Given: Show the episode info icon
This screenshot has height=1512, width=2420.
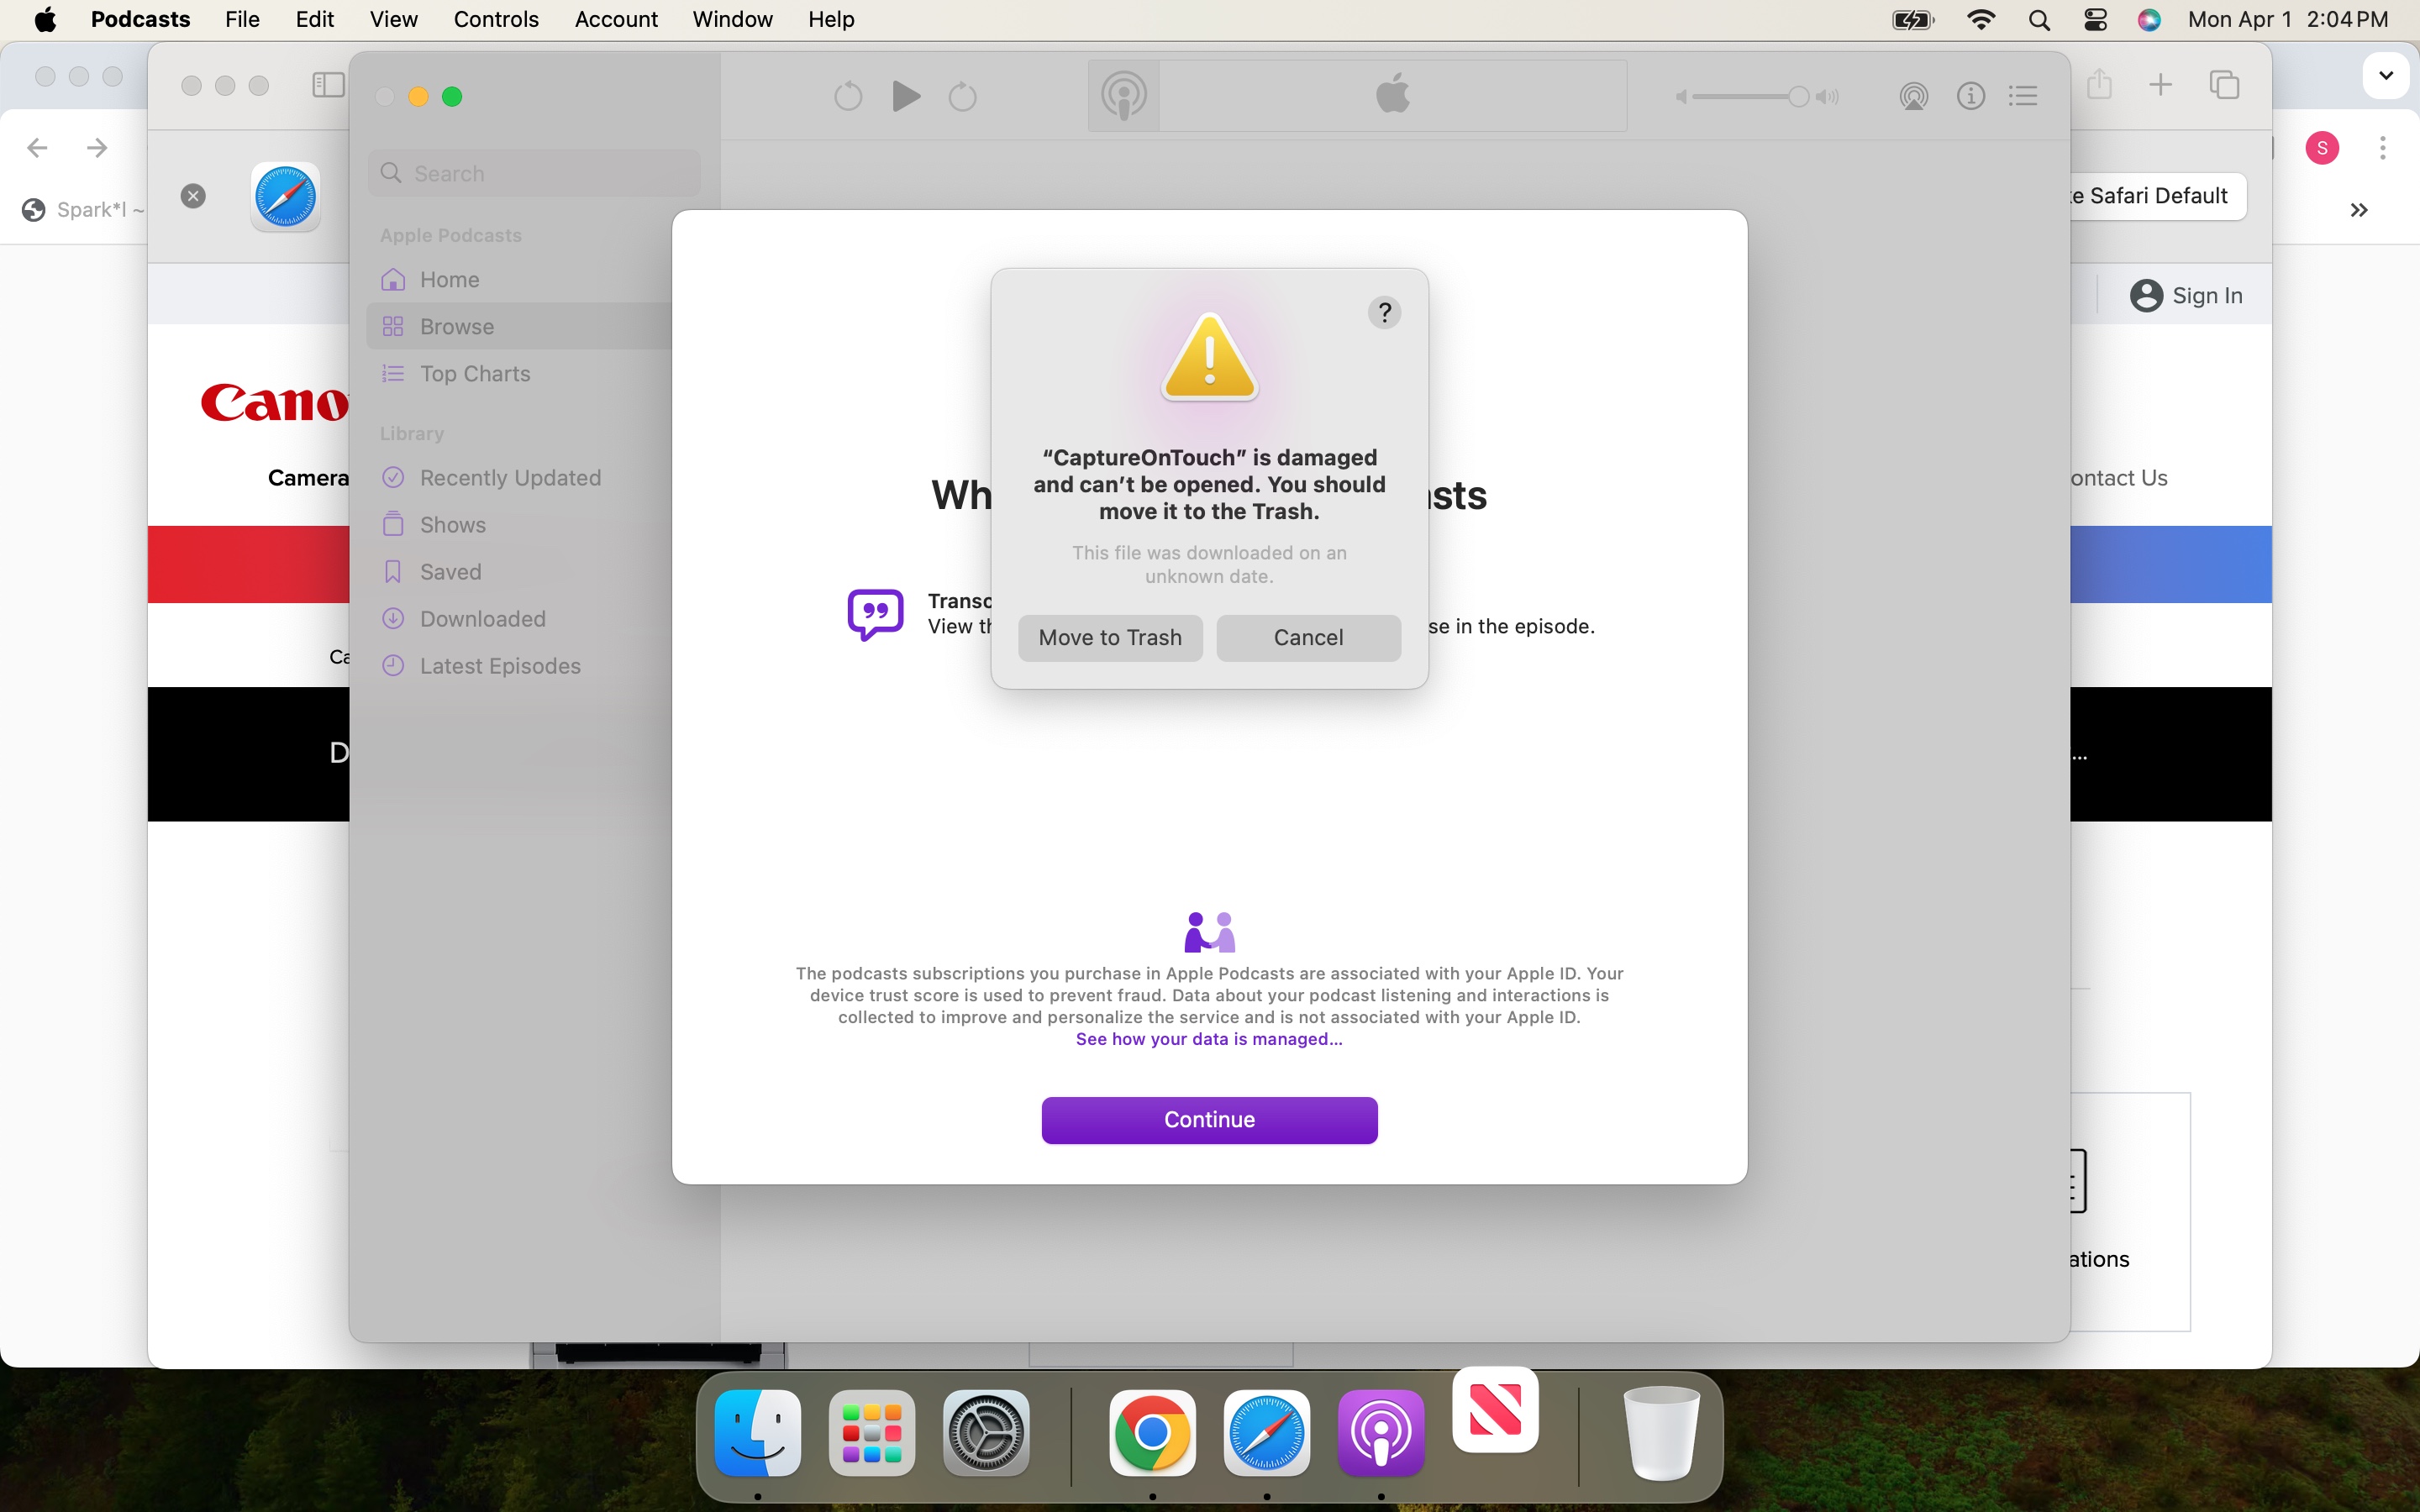Looking at the screenshot, I should pyautogui.click(x=1970, y=96).
